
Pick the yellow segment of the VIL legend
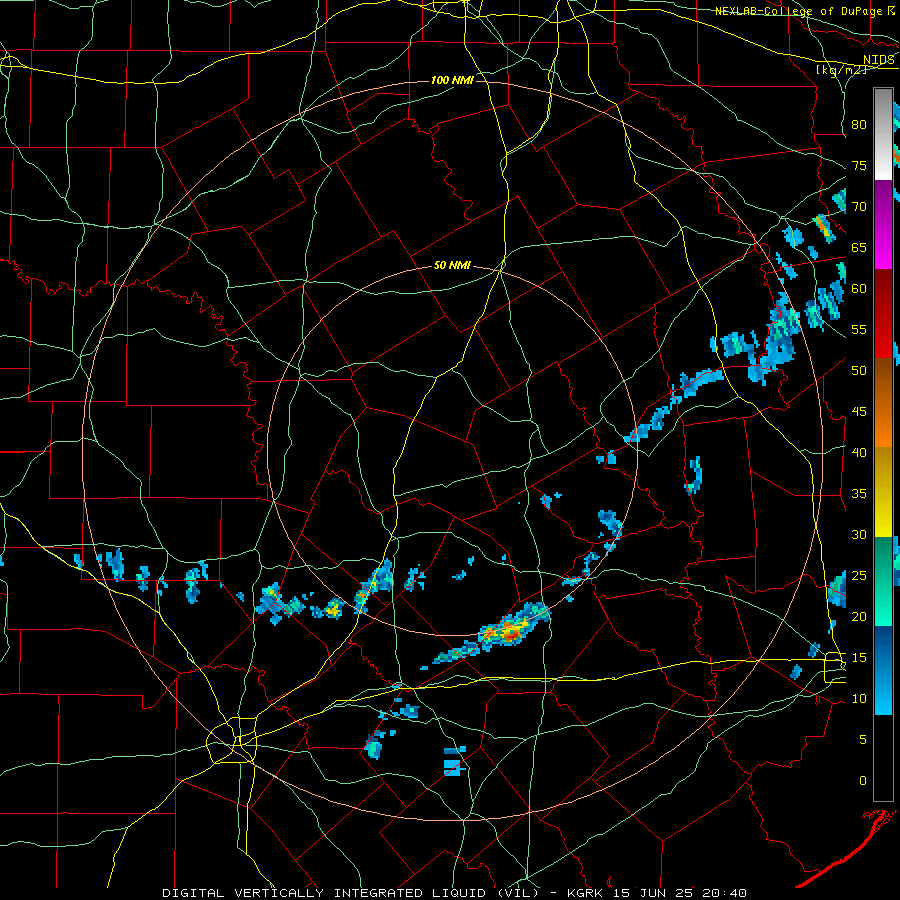(883, 492)
